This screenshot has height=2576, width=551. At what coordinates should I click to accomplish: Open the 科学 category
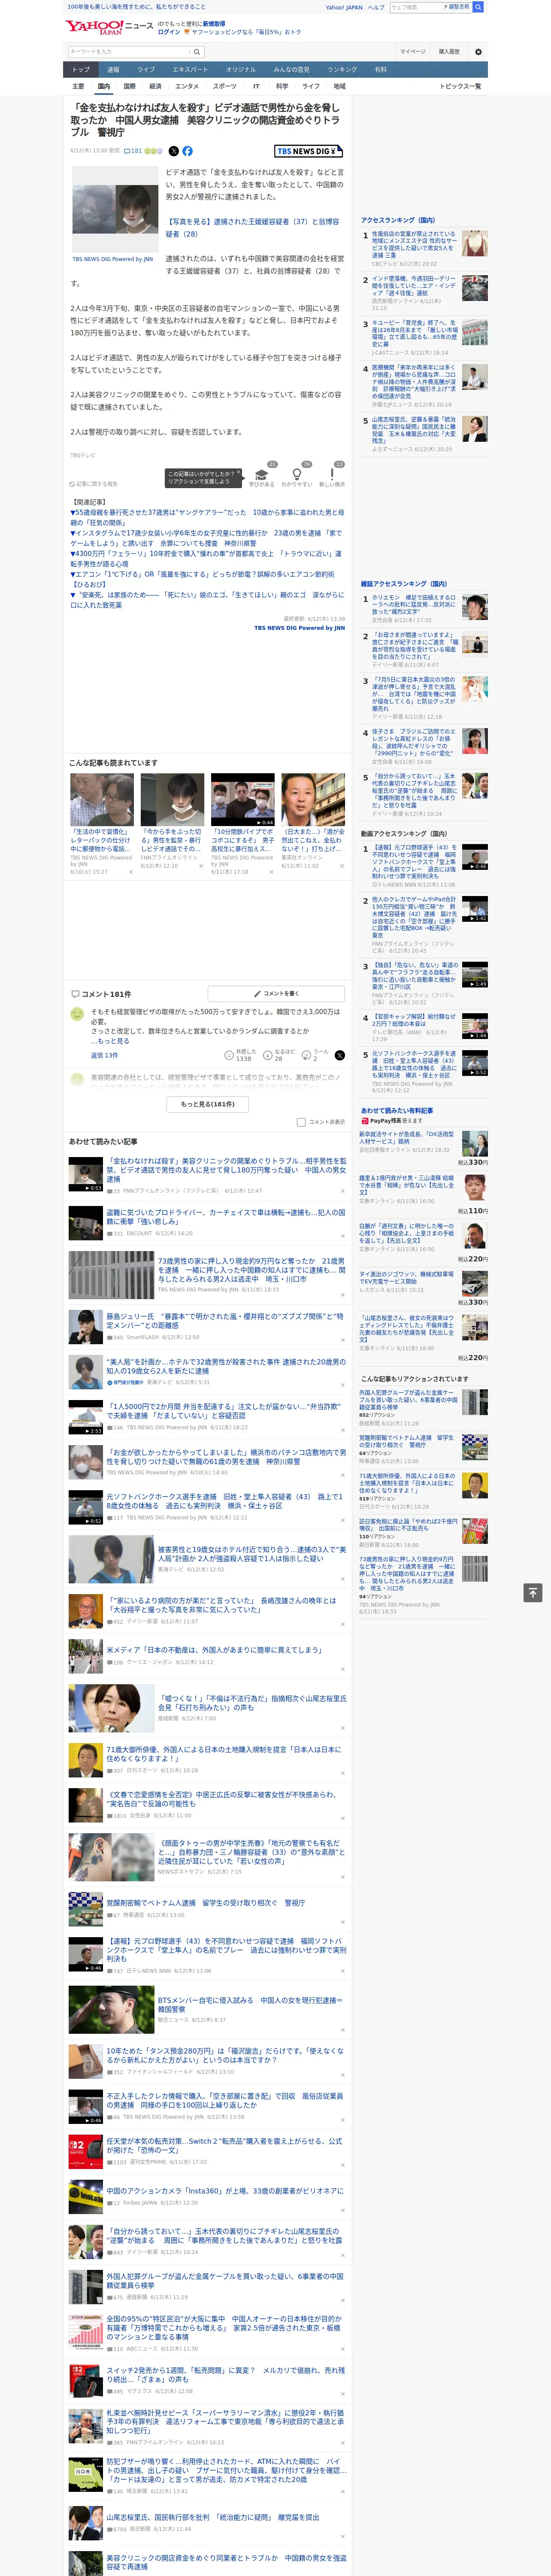coord(282,86)
